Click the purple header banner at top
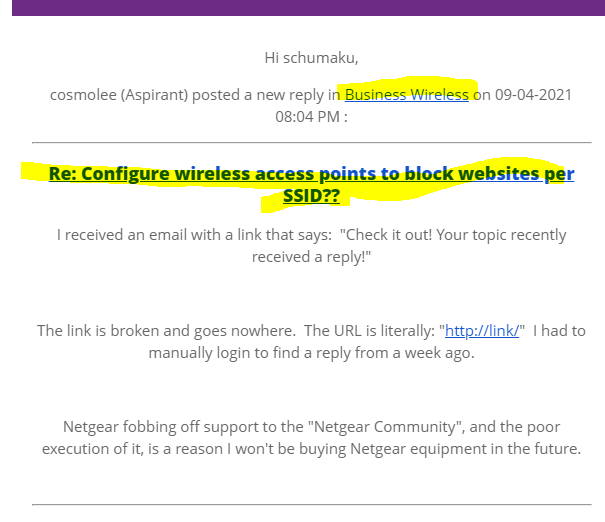Screen dimensions: 605x522 [x=308, y=8]
